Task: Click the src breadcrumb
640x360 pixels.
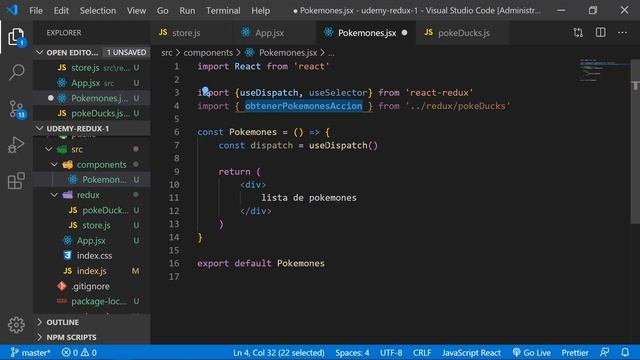Action: (167, 53)
